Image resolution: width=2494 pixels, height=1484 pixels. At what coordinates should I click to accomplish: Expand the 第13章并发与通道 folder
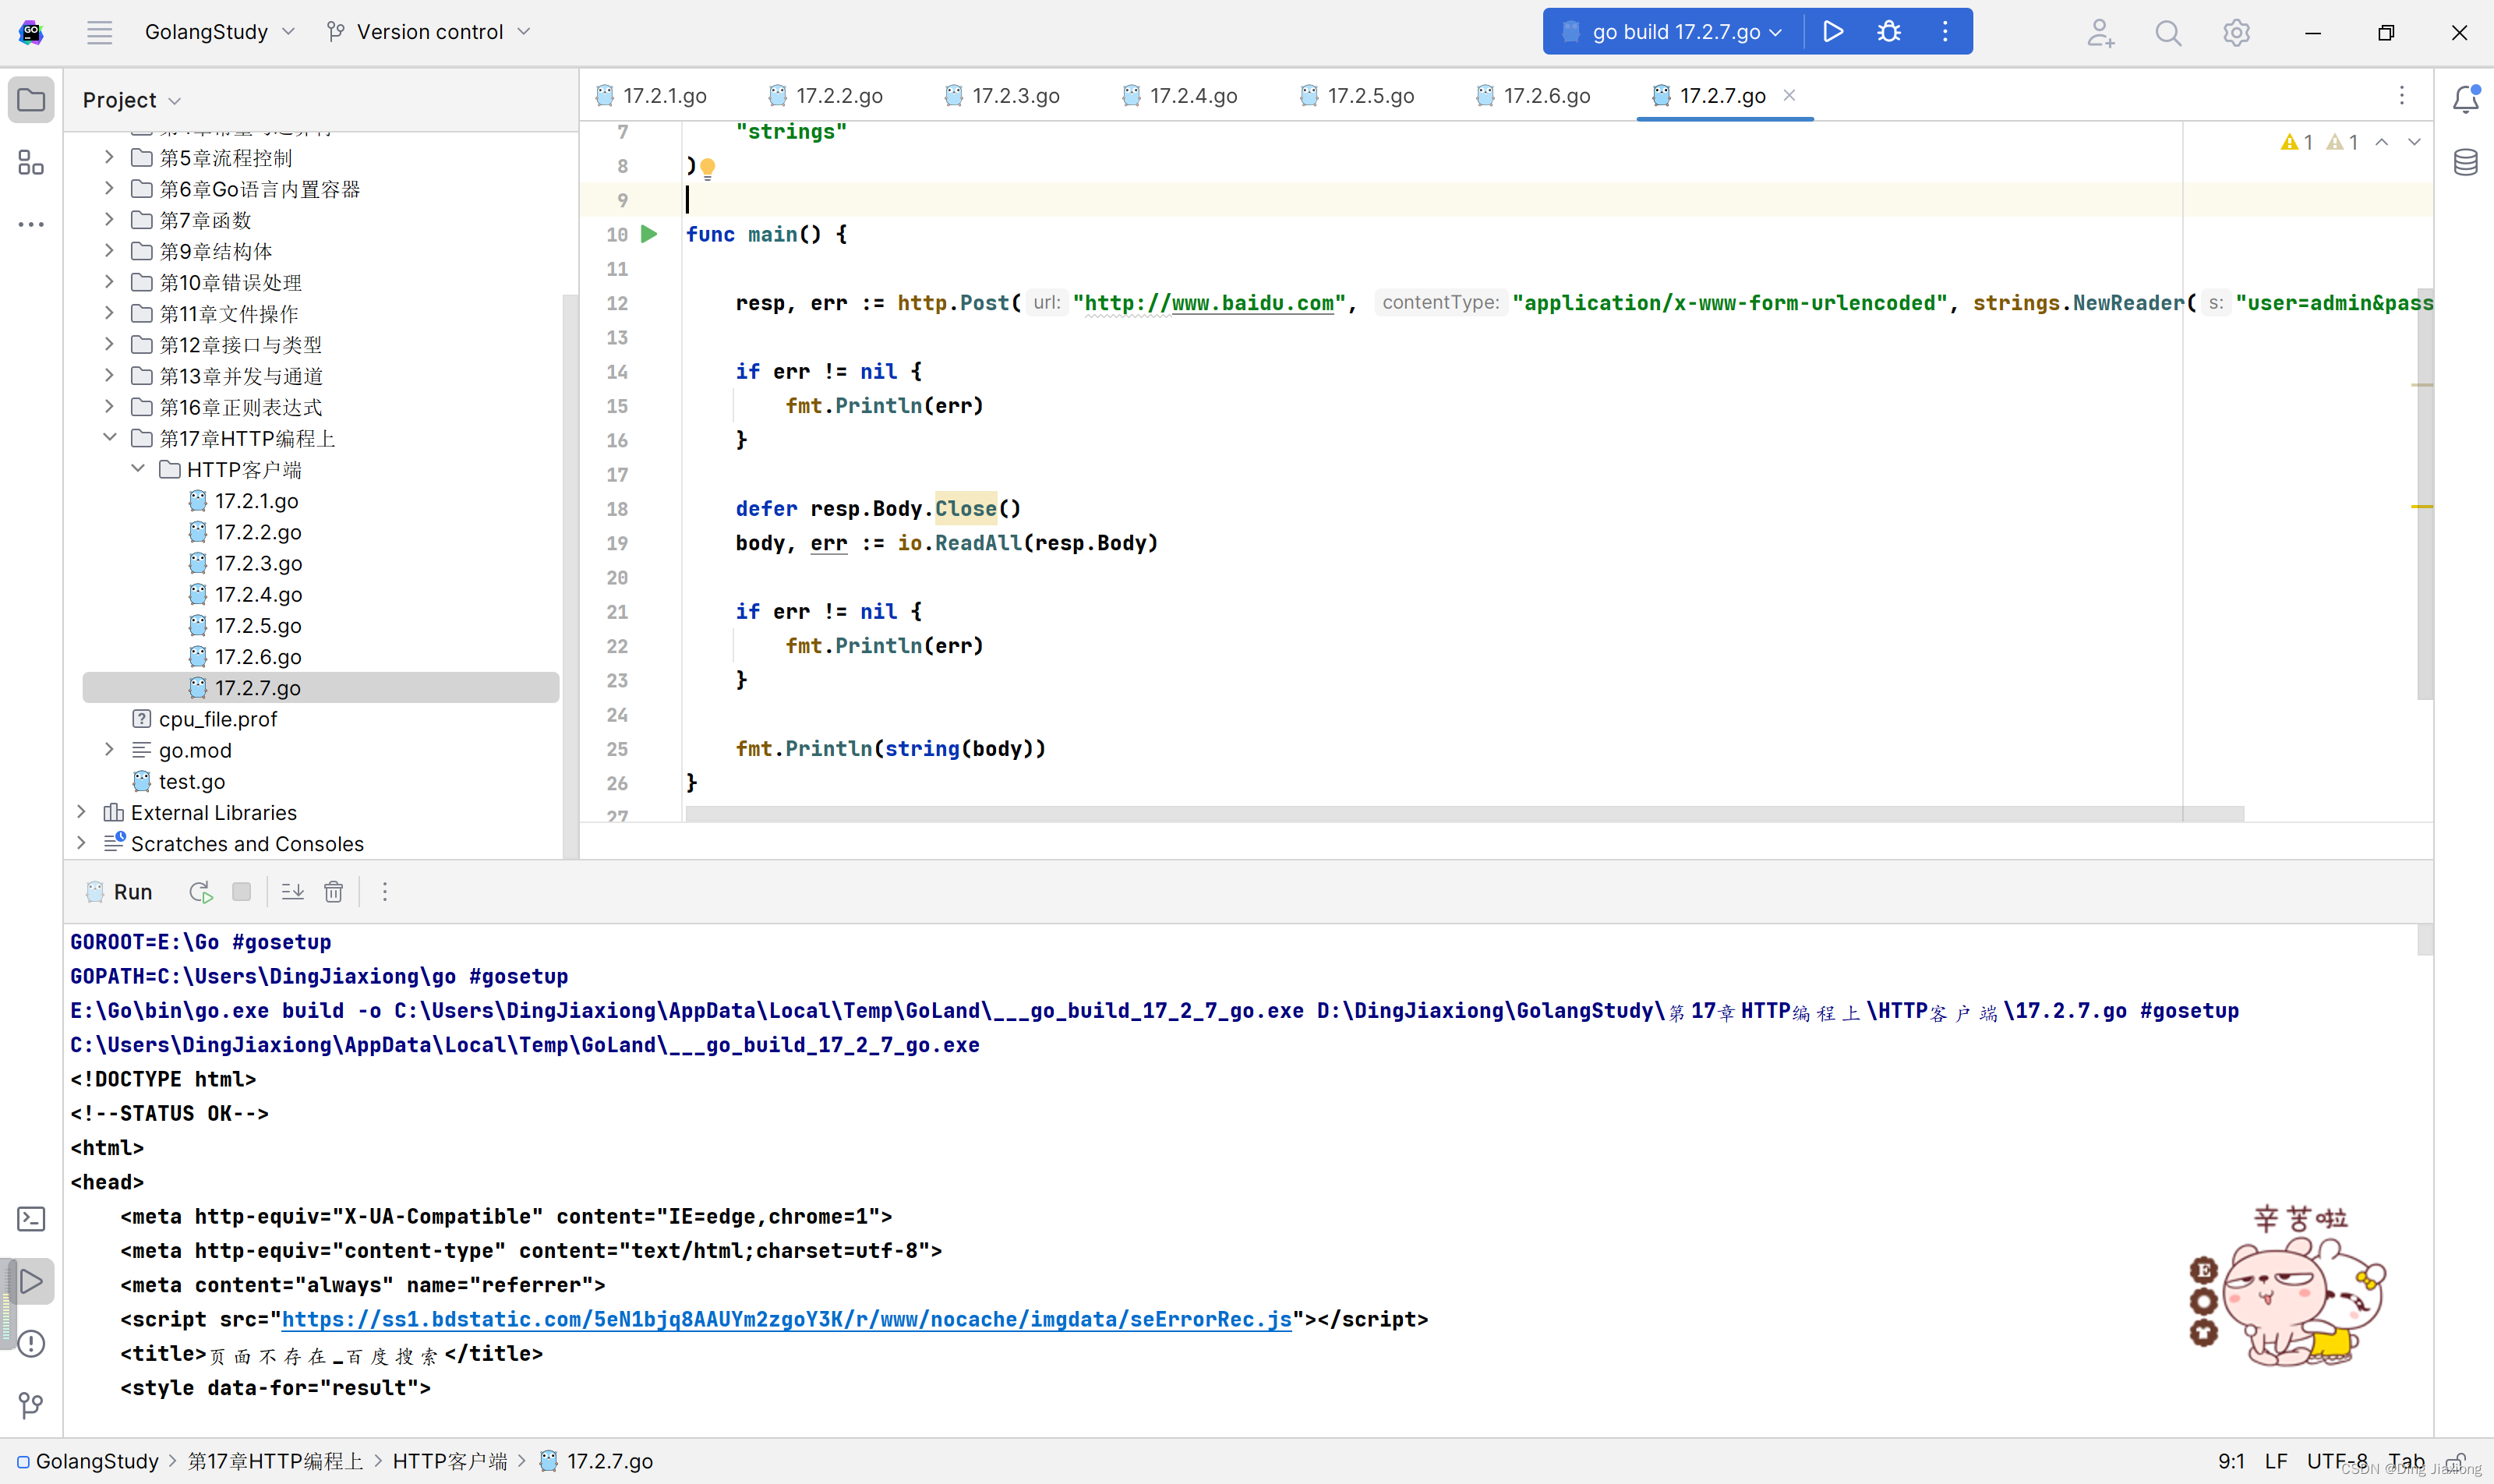tap(109, 375)
